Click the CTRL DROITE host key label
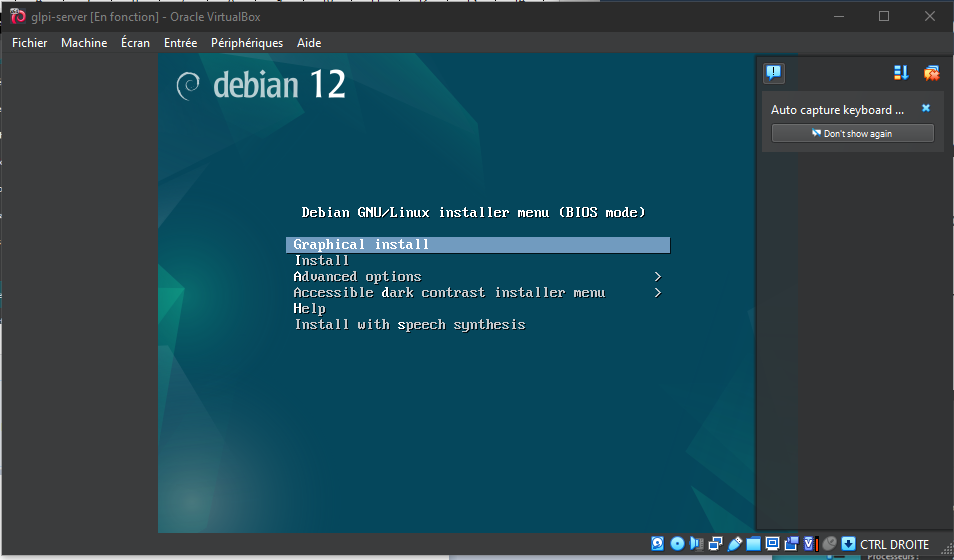954x560 pixels. pos(894,544)
